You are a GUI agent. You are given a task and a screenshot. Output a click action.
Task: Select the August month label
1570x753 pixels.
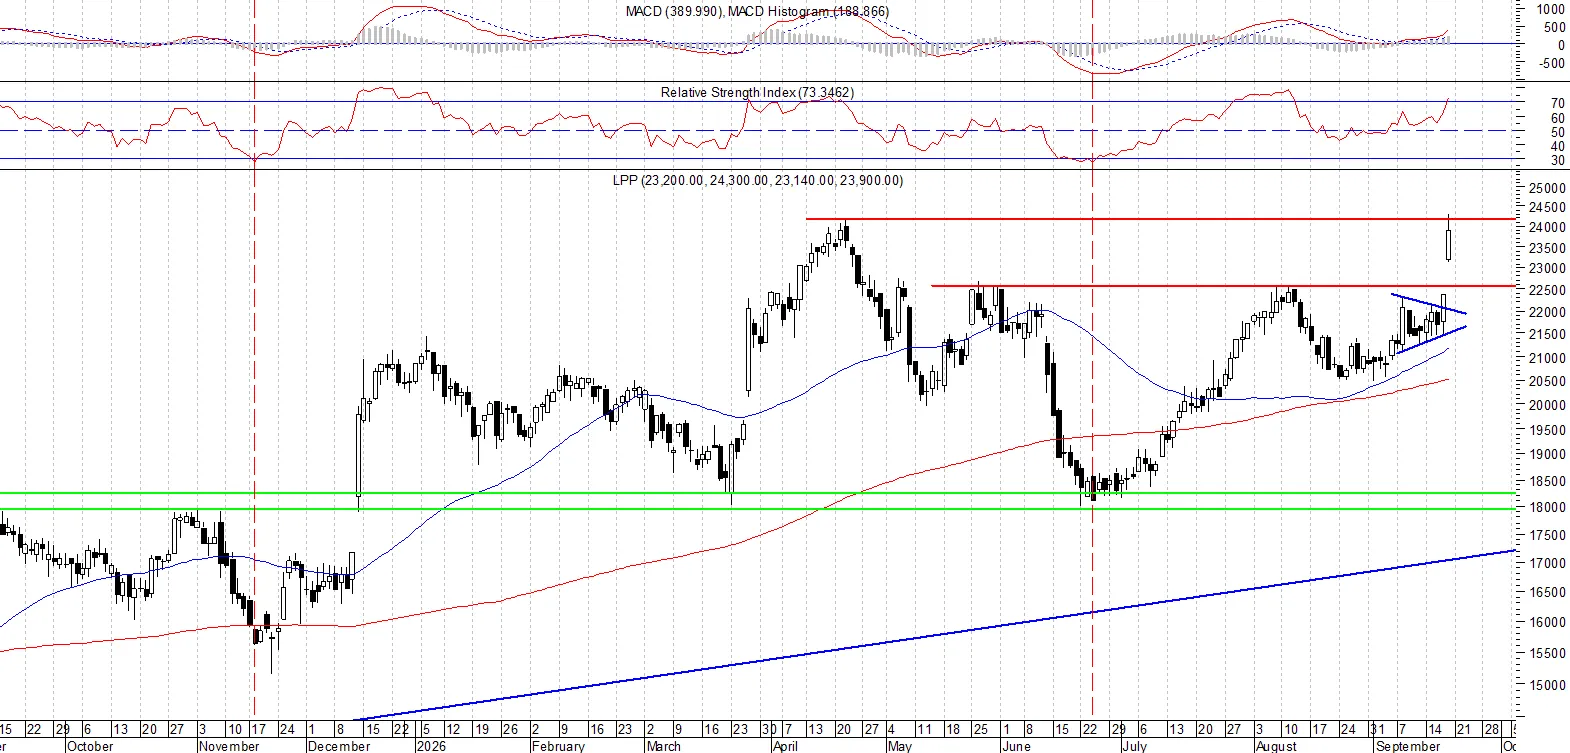(1276, 746)
